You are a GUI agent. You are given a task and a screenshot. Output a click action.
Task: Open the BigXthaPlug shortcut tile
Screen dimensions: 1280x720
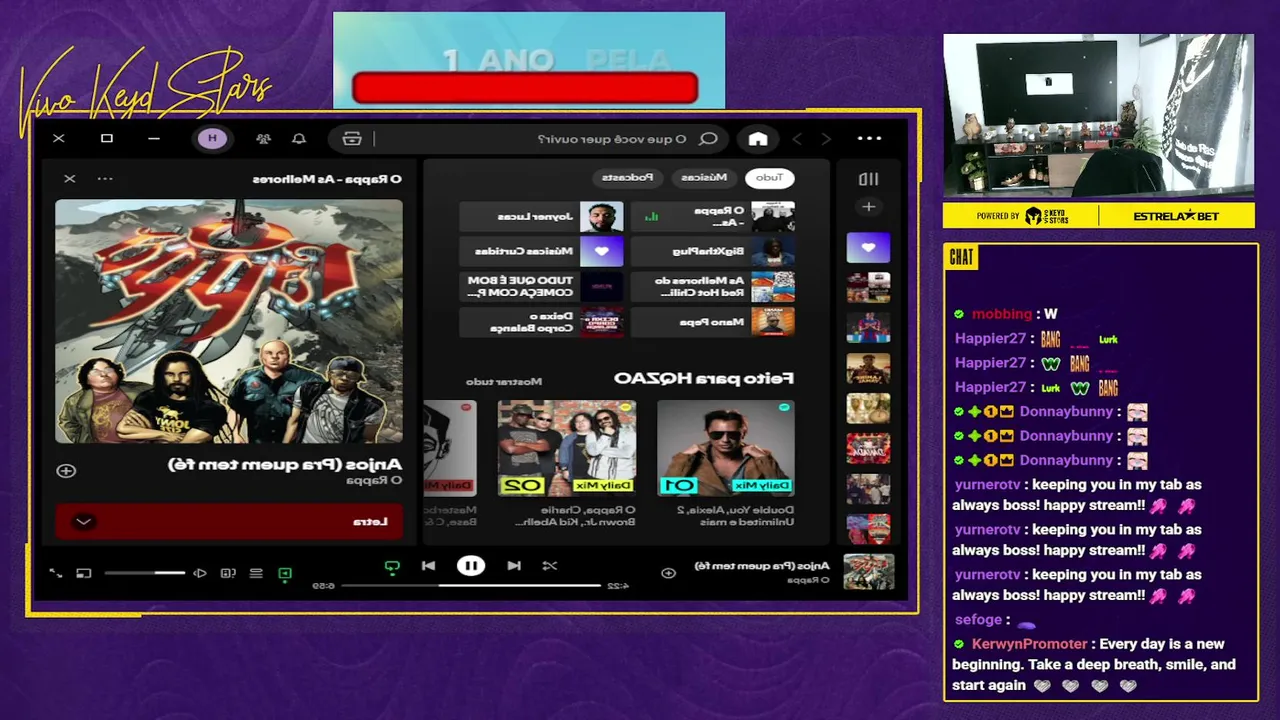713,251
